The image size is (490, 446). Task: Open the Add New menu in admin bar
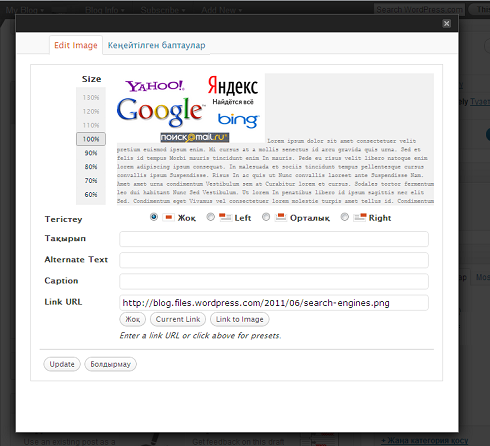pos(221,10)
